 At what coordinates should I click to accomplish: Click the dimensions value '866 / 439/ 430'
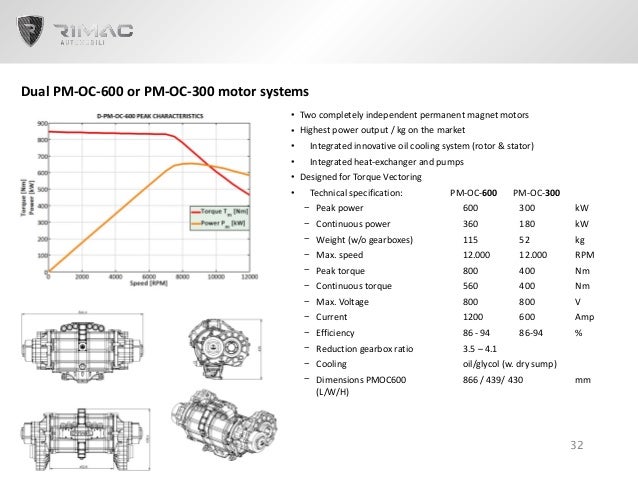pyautogui.click(x=493, y=380)
